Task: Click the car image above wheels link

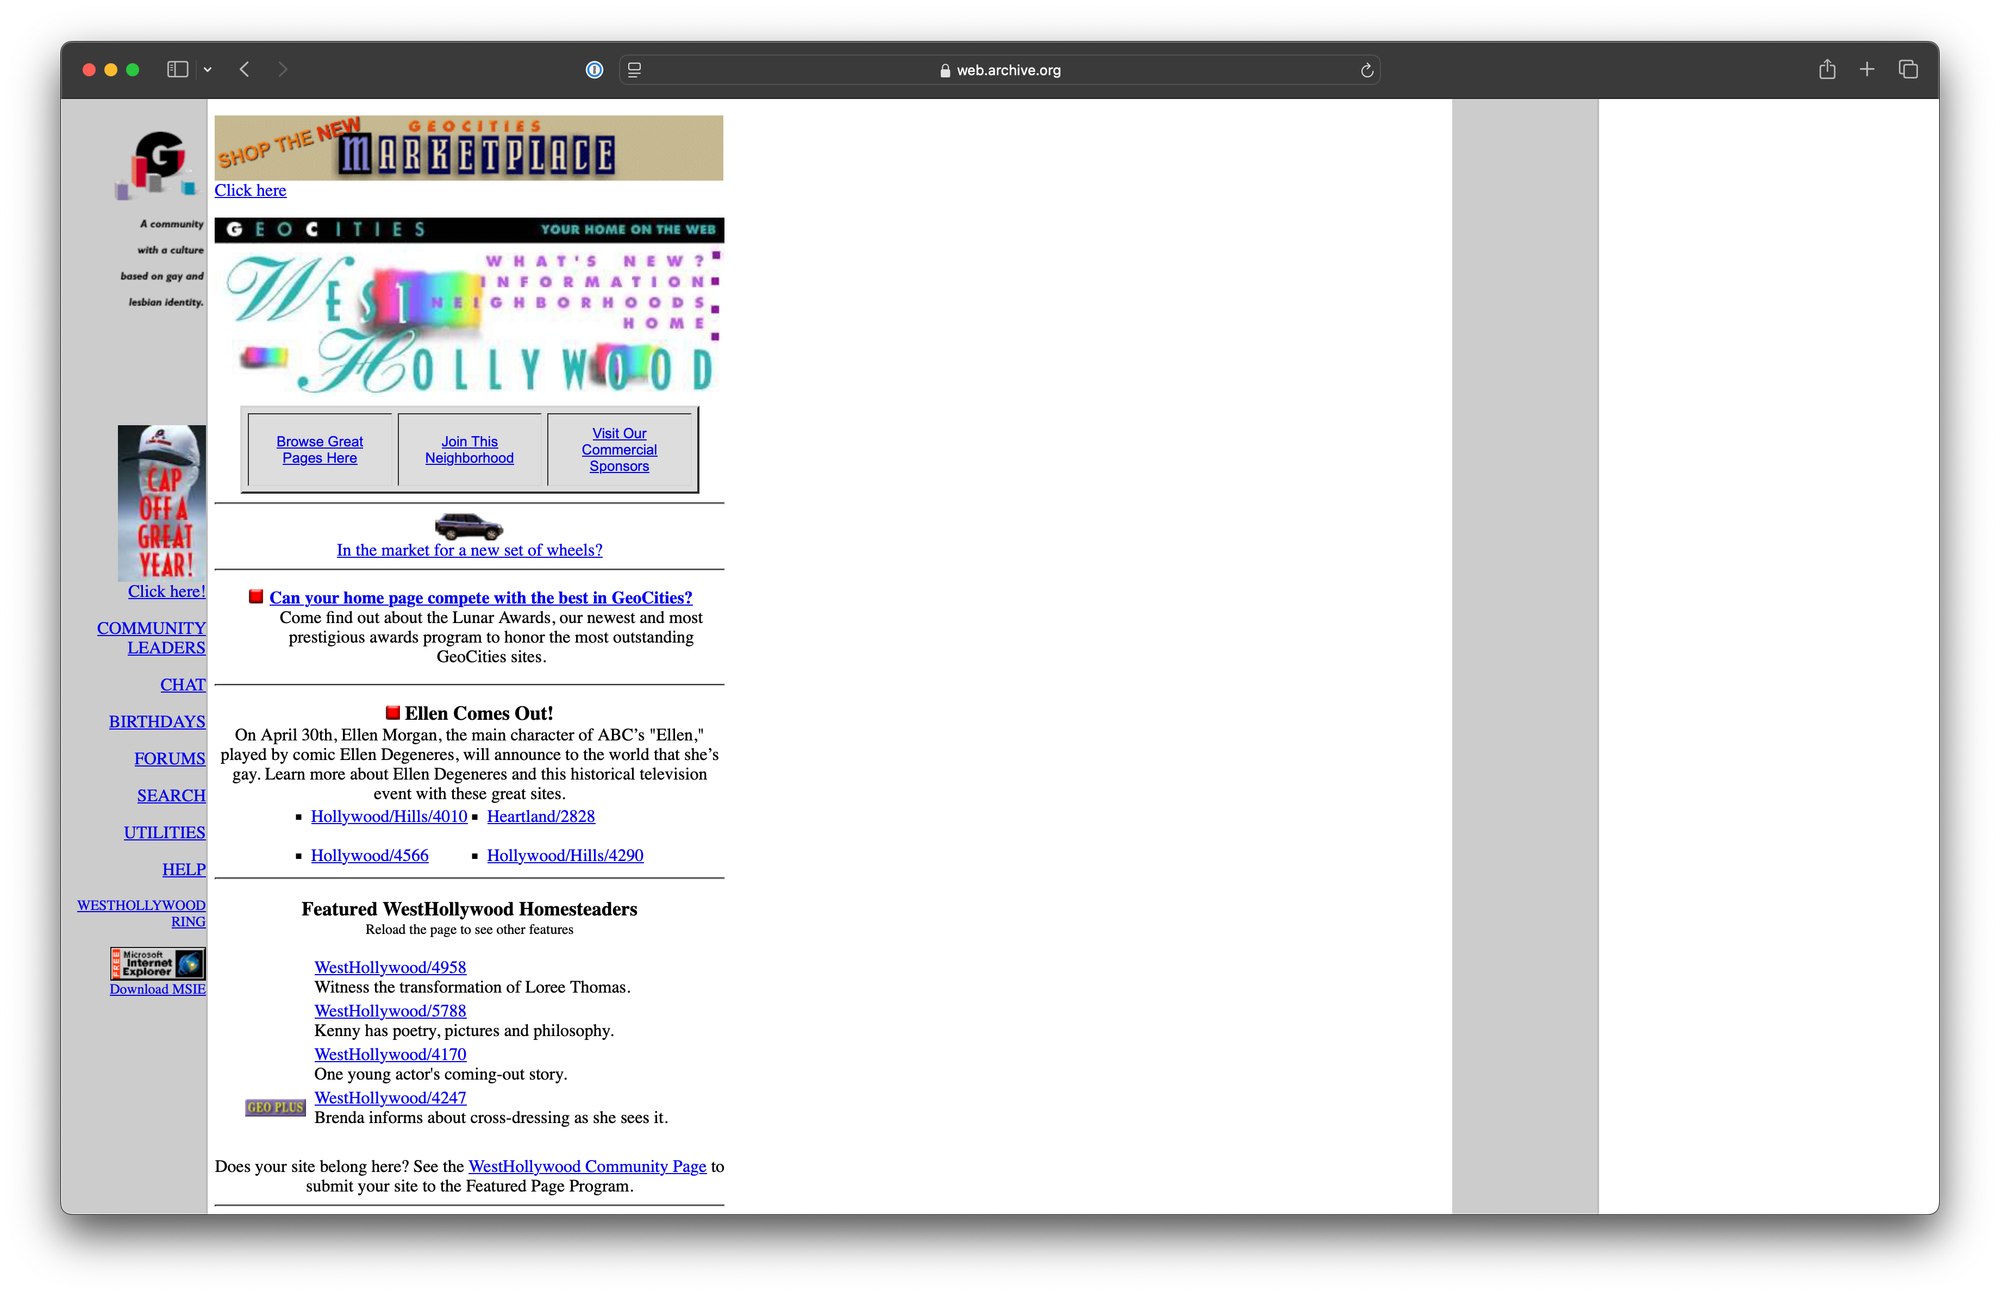Action: (468, 526)
